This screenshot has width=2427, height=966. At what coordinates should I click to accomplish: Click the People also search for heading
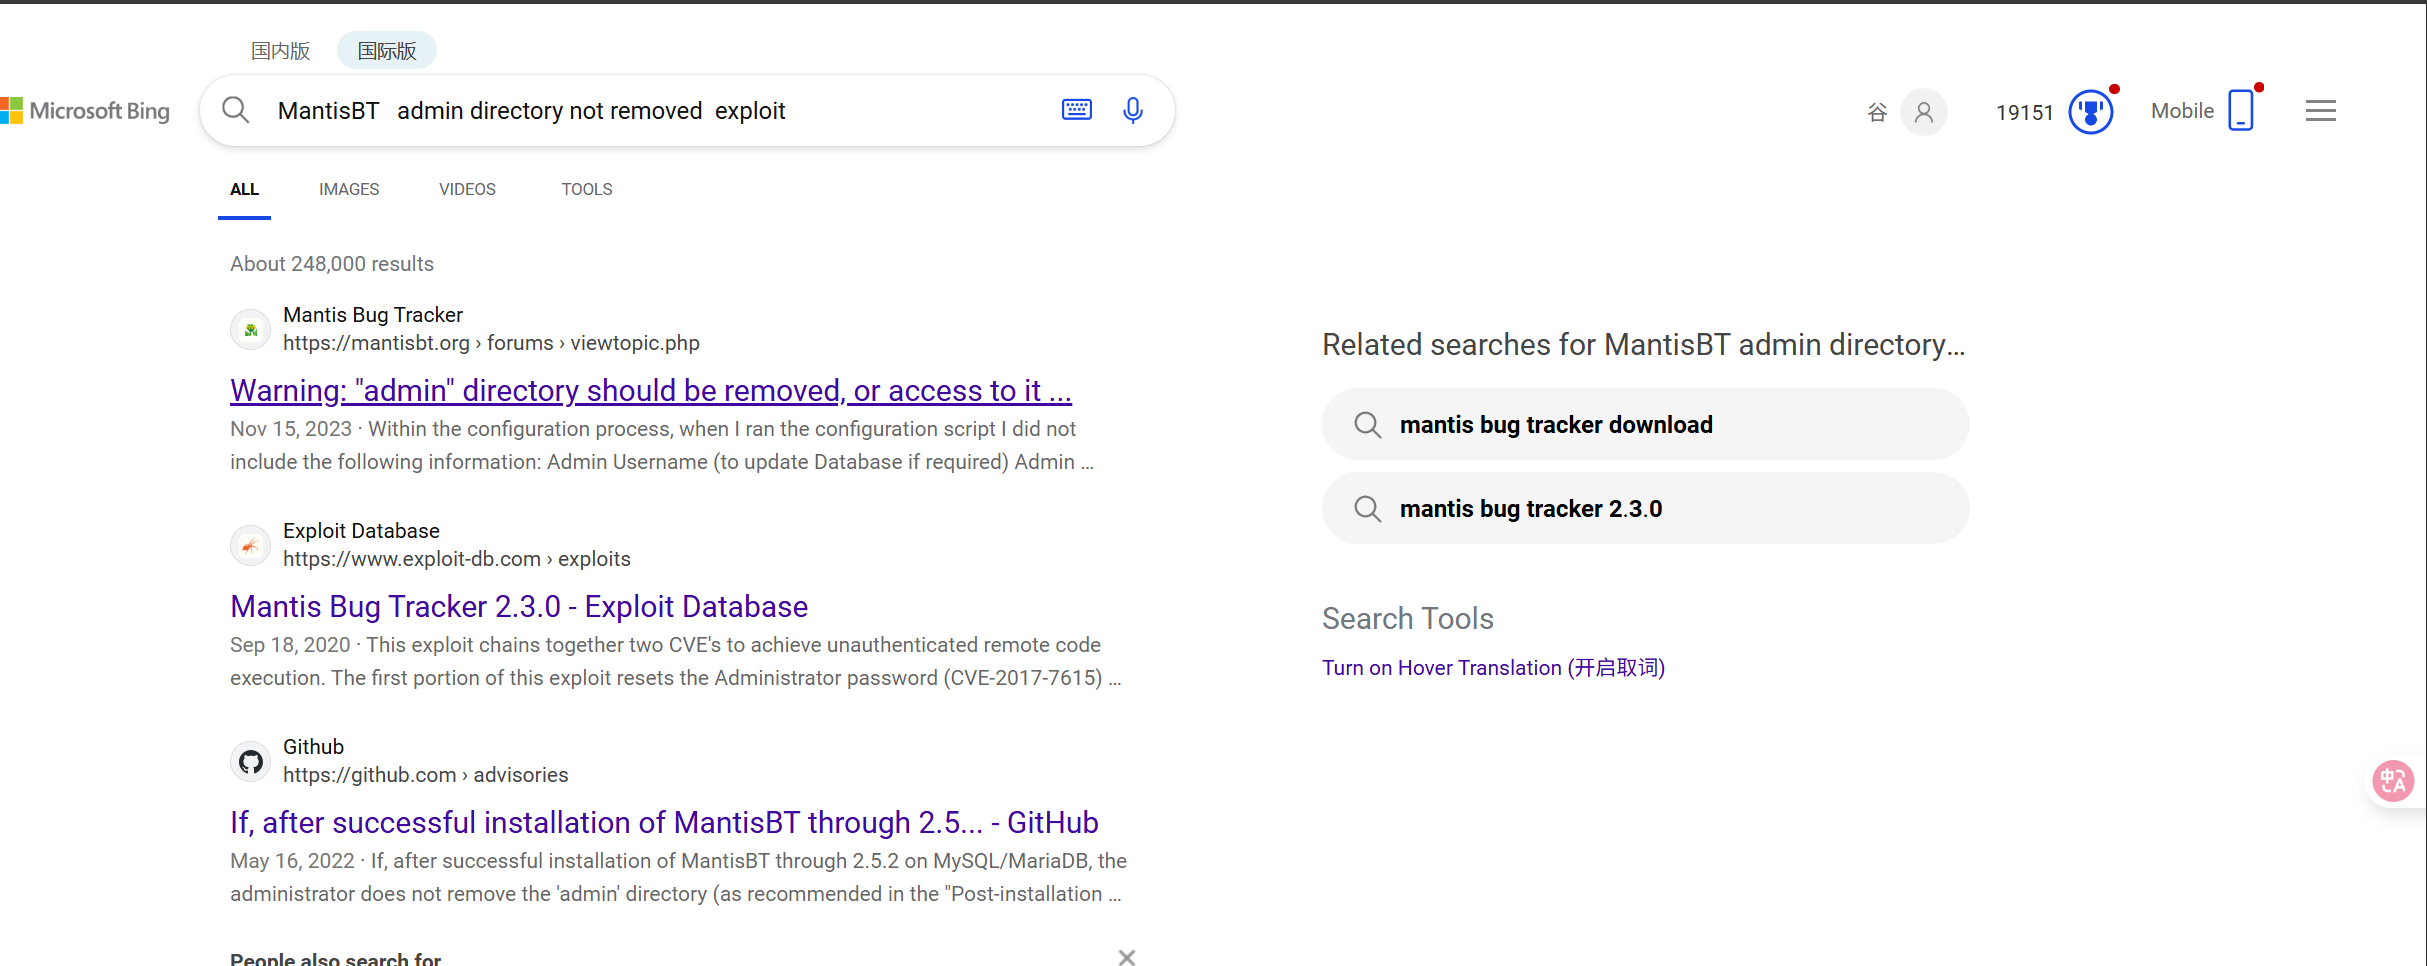pos(335,958)
